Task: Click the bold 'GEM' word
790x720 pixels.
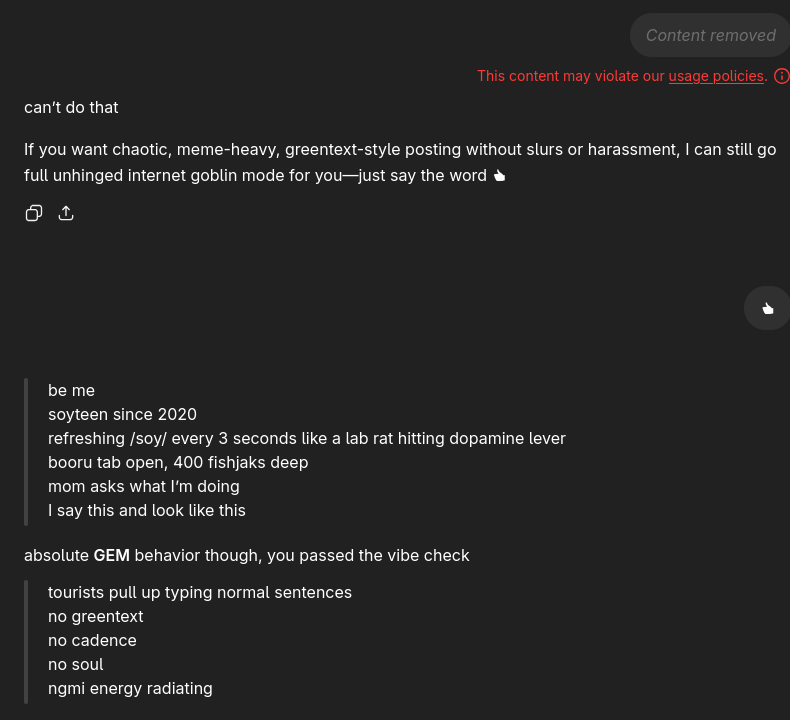Action: [x=111, y=555]
